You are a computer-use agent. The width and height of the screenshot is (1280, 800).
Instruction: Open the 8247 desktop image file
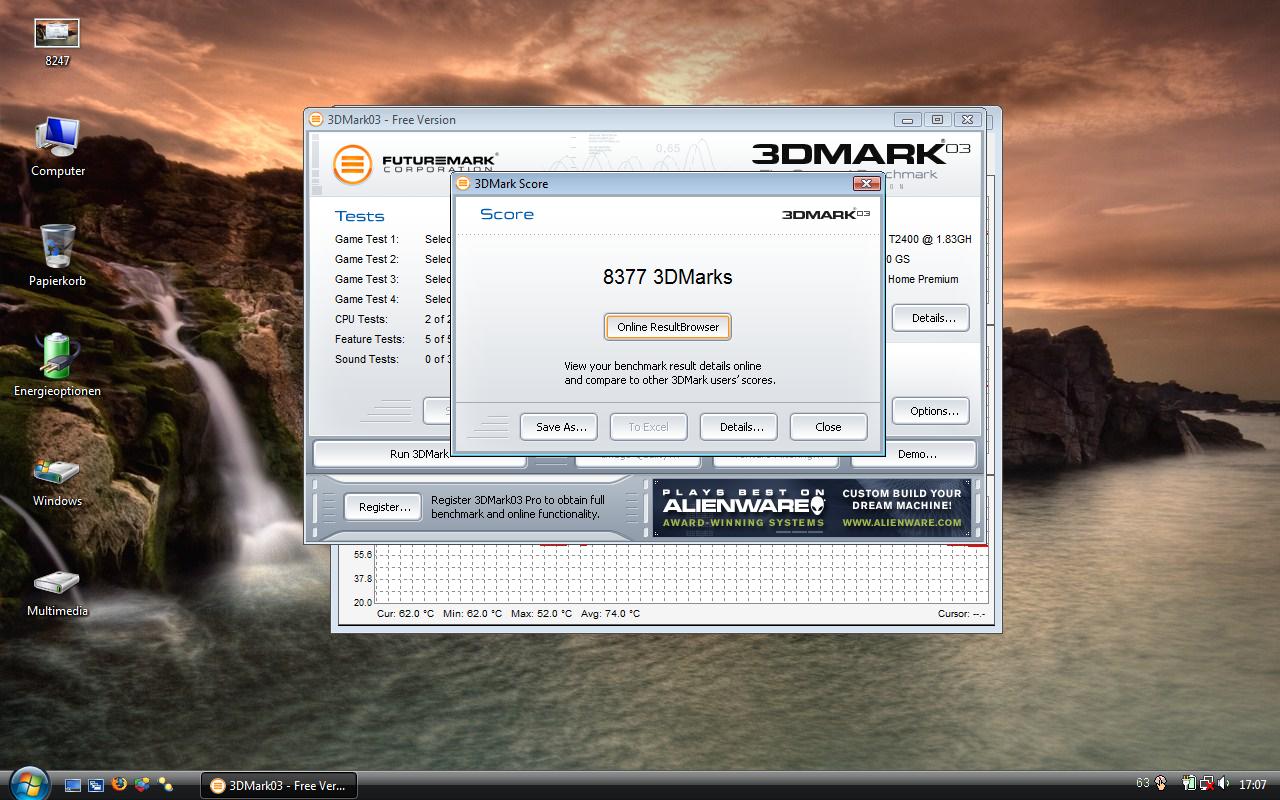(57, 43)
